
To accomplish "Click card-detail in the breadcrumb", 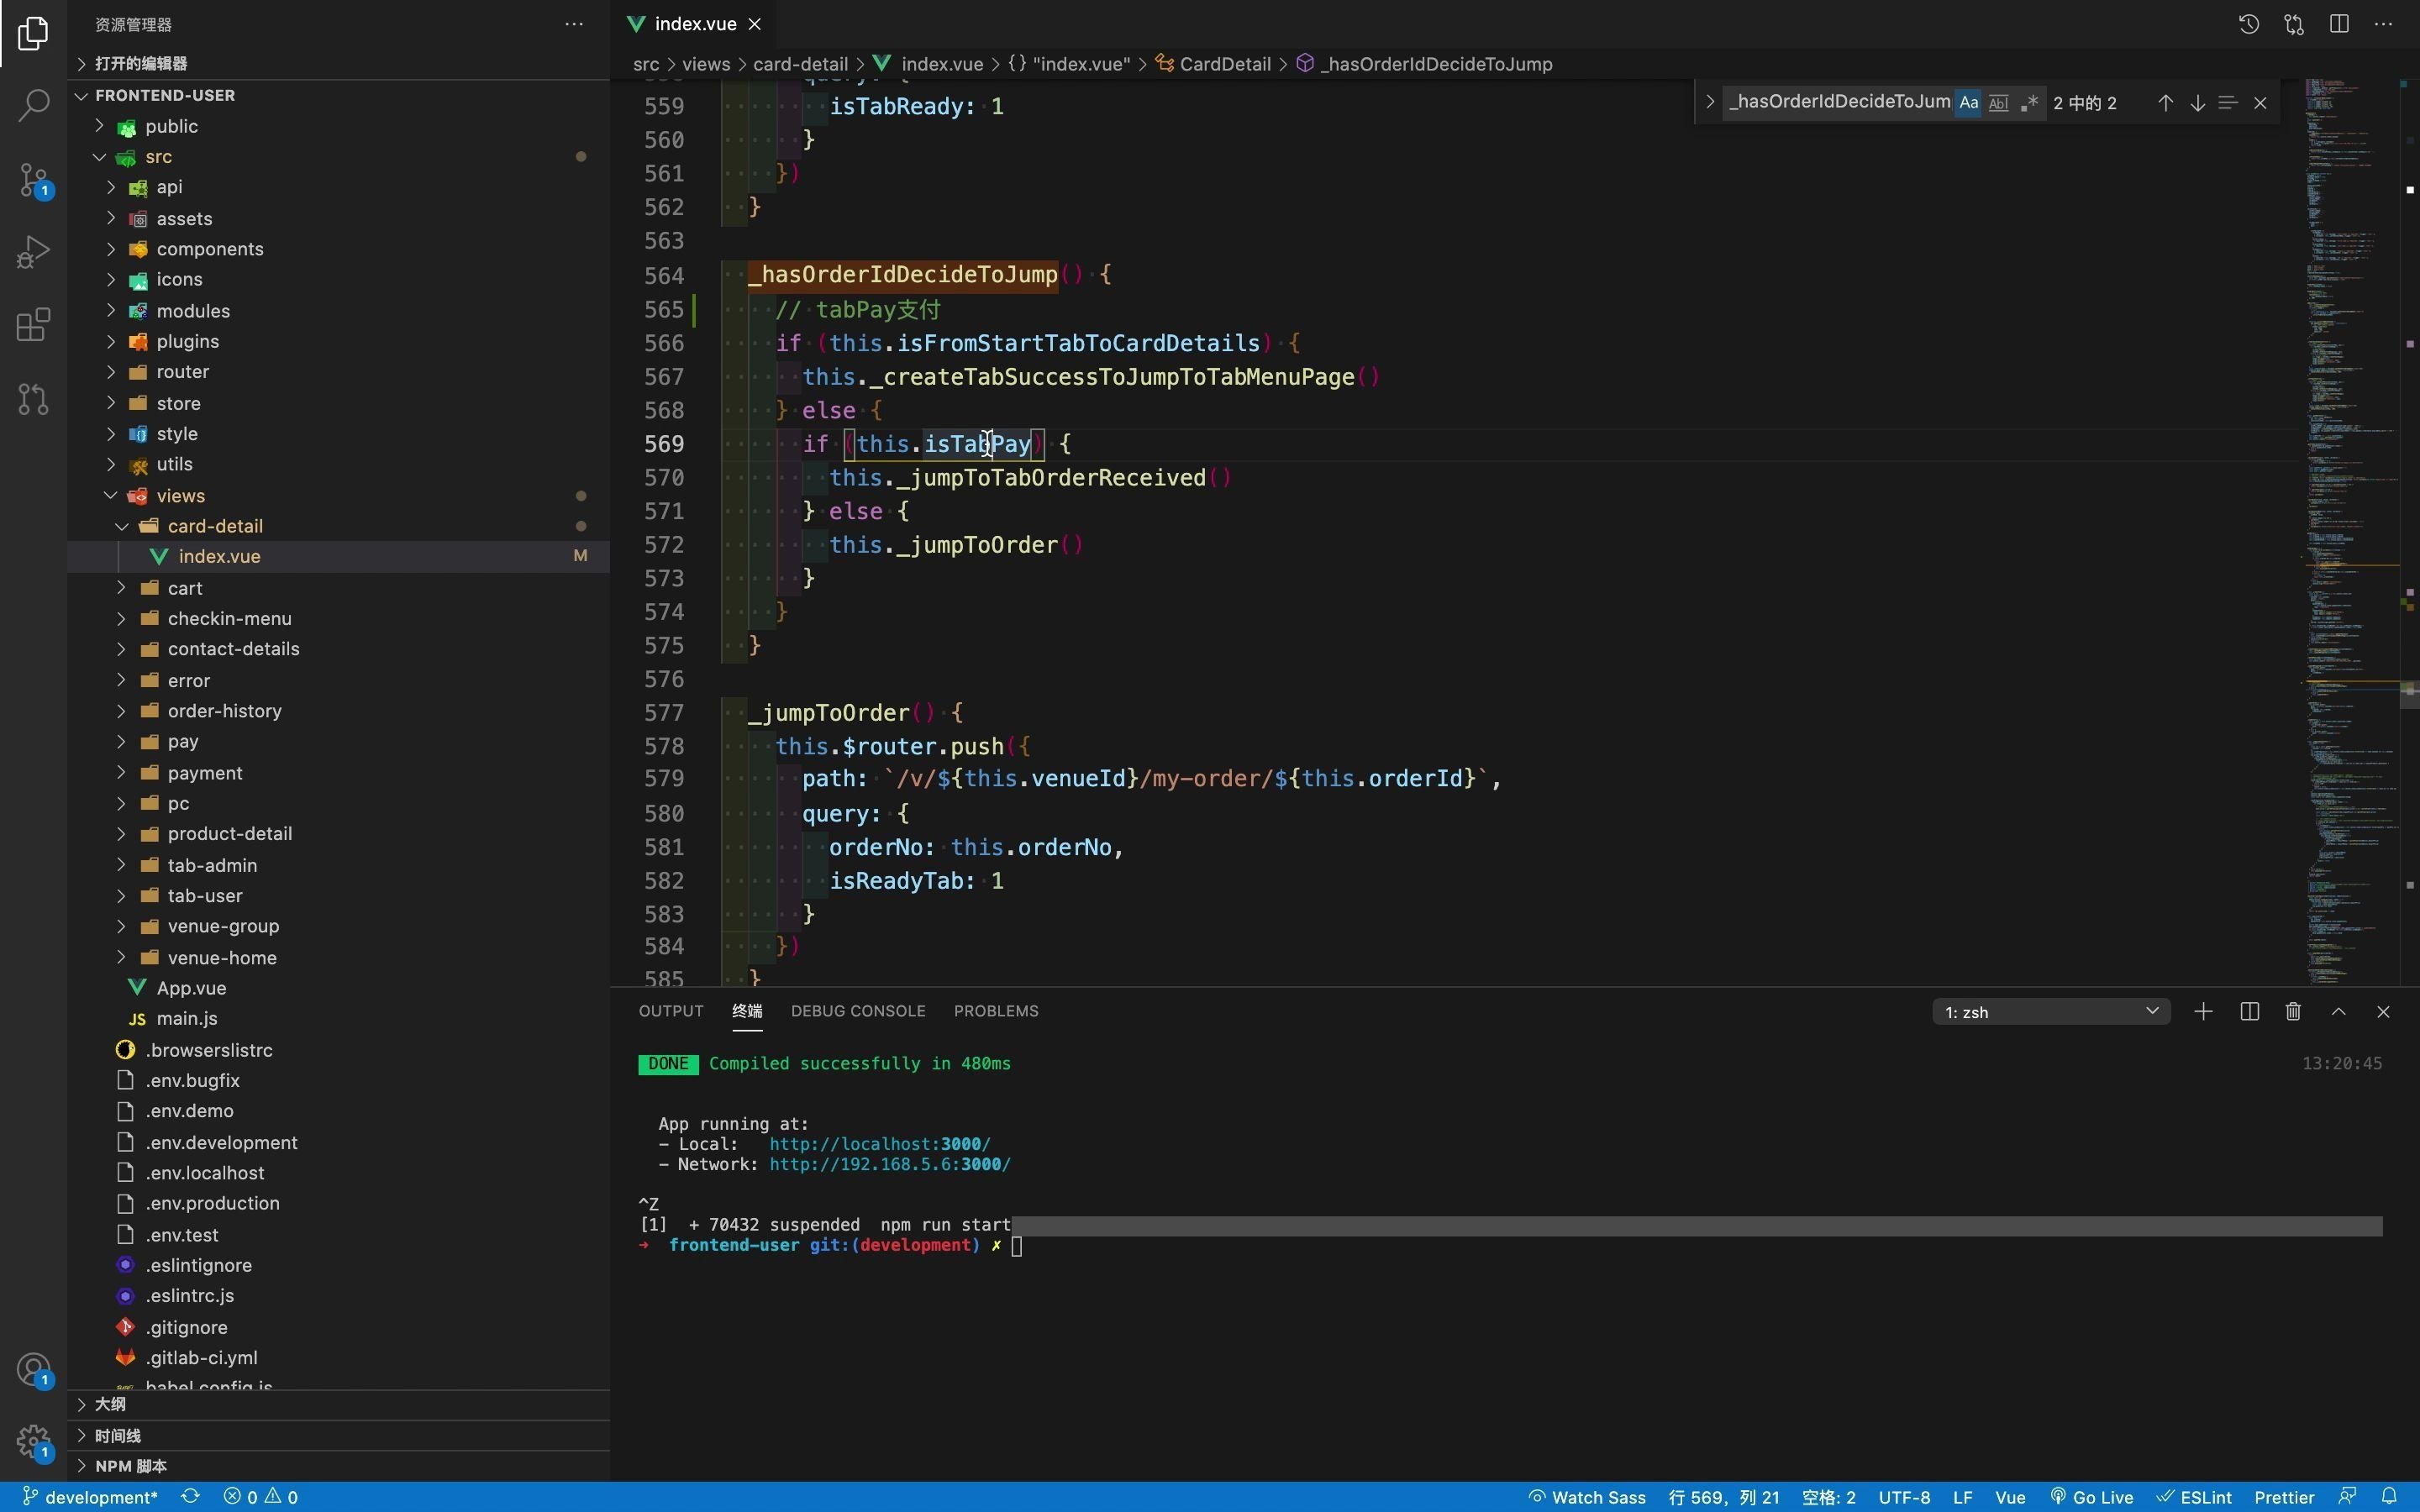I will 800,64.
